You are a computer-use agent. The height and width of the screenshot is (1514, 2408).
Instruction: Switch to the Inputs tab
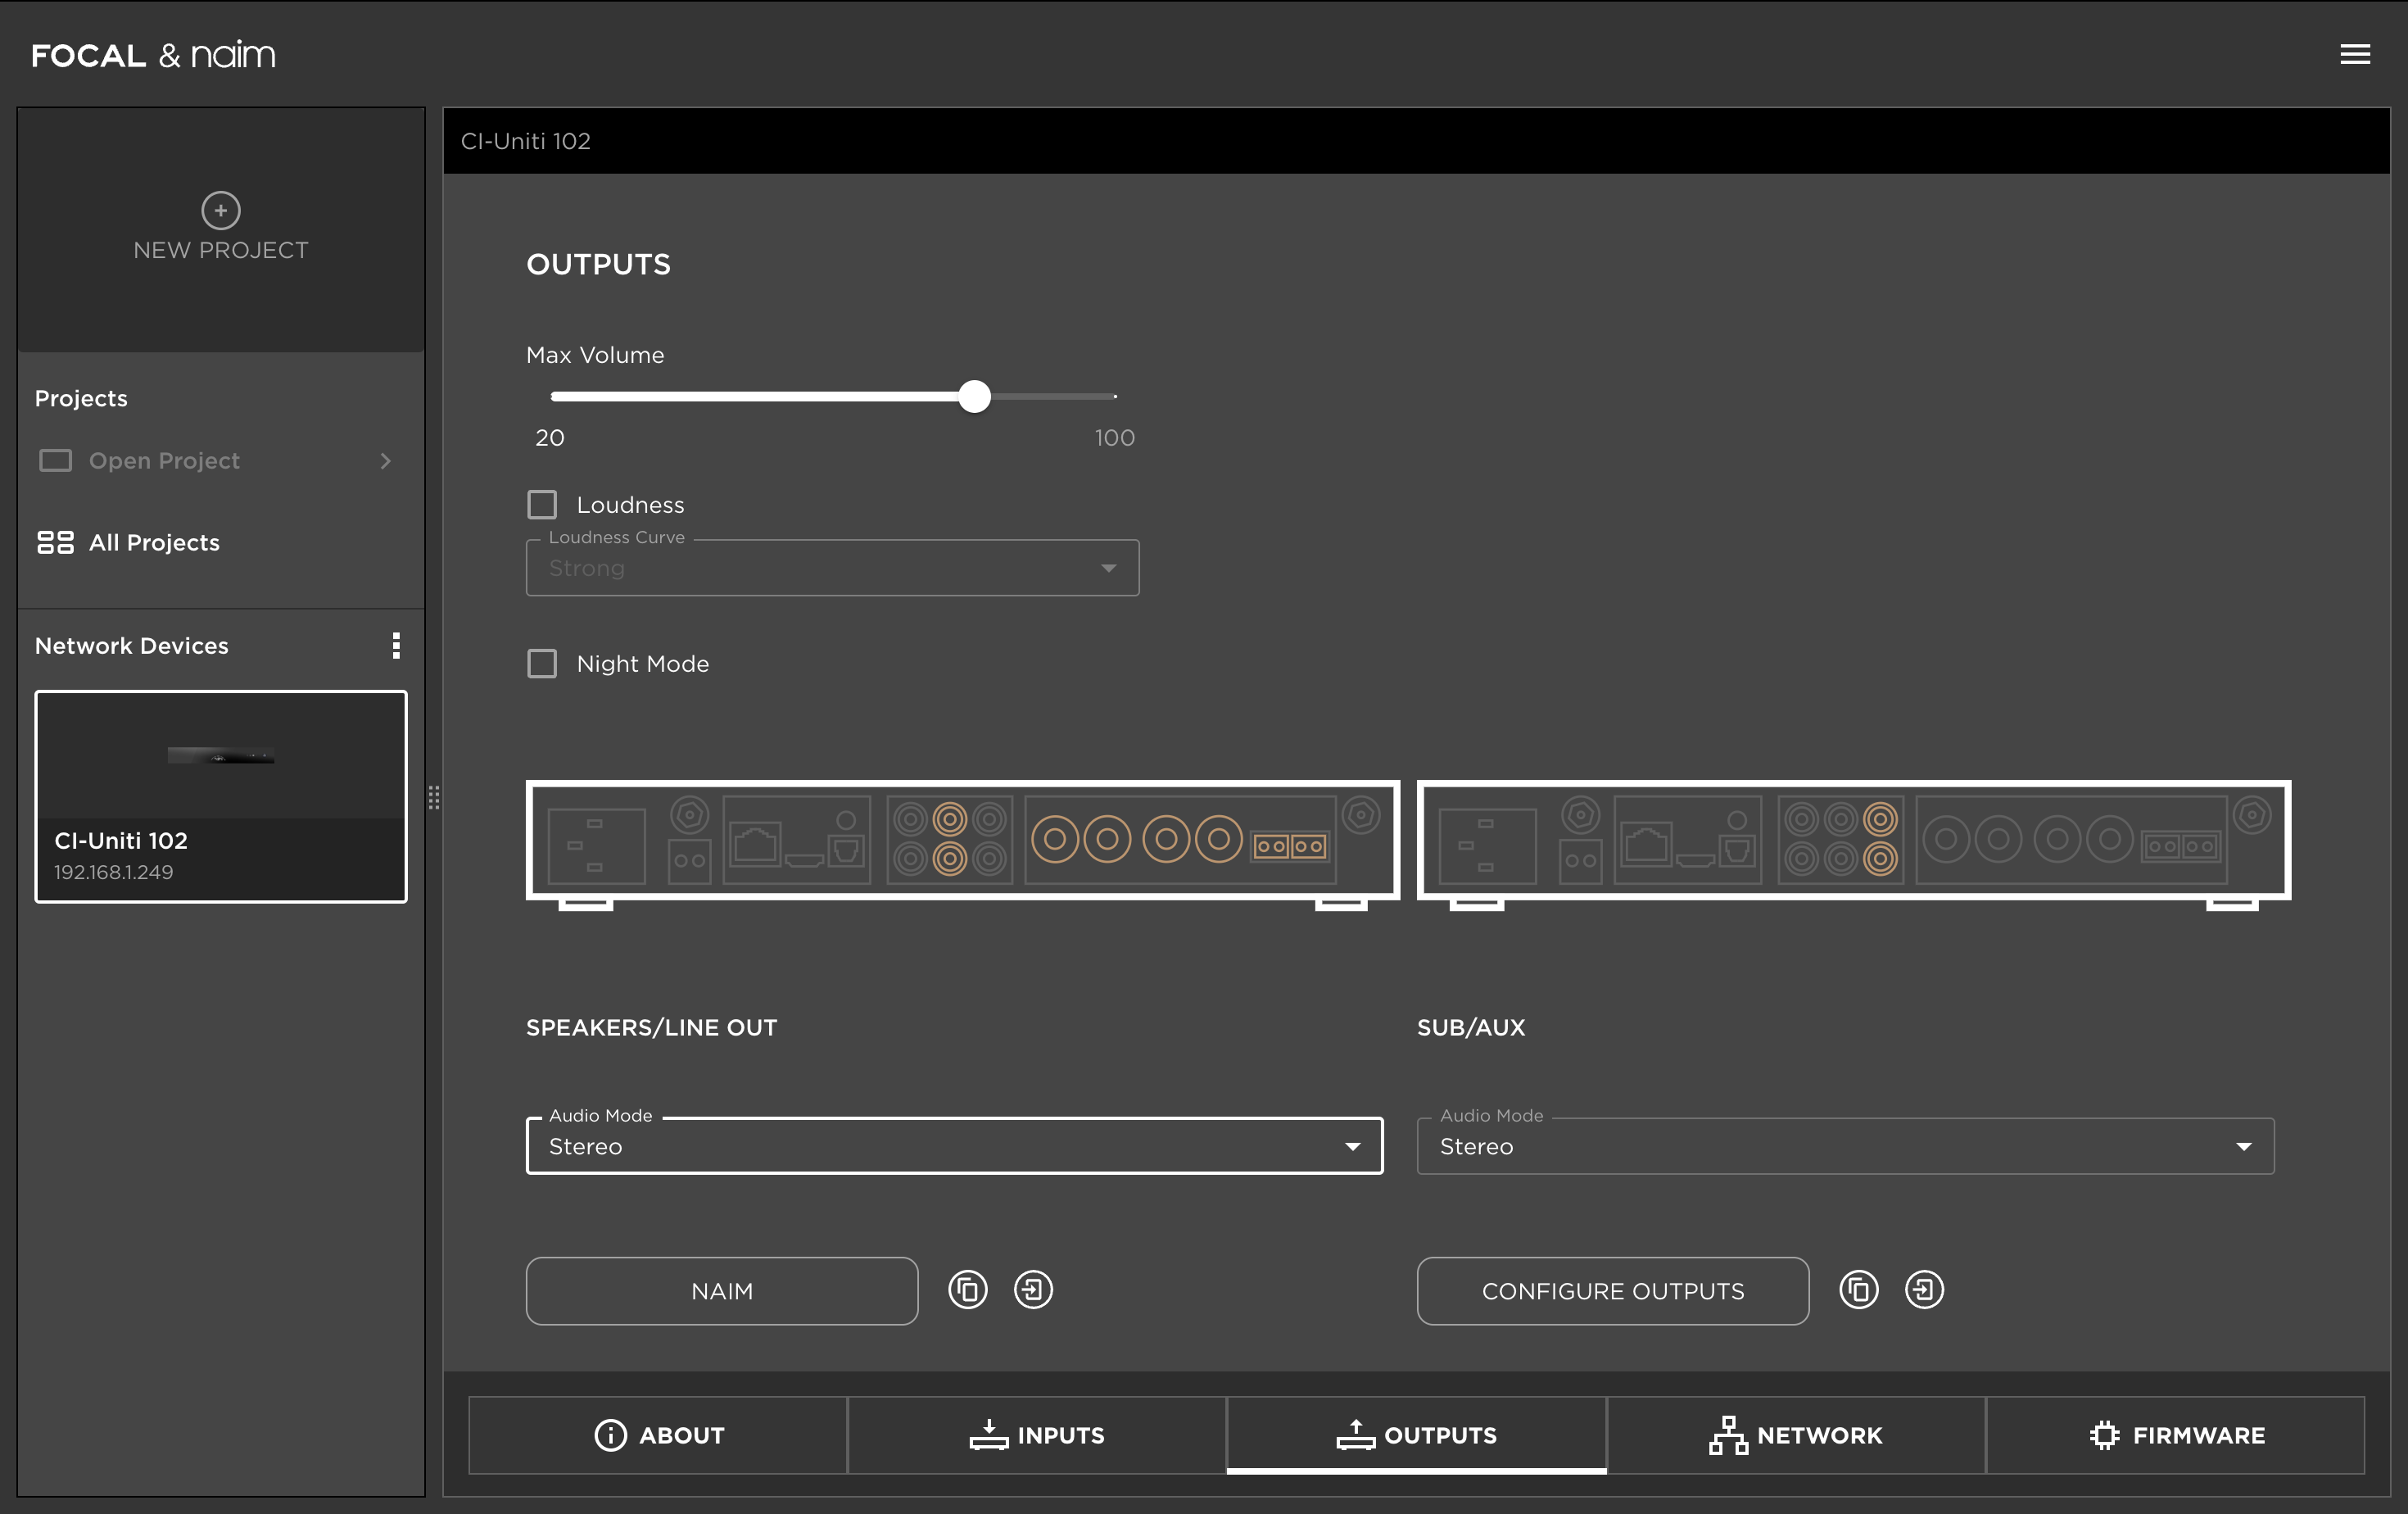click(1037, 1435)
